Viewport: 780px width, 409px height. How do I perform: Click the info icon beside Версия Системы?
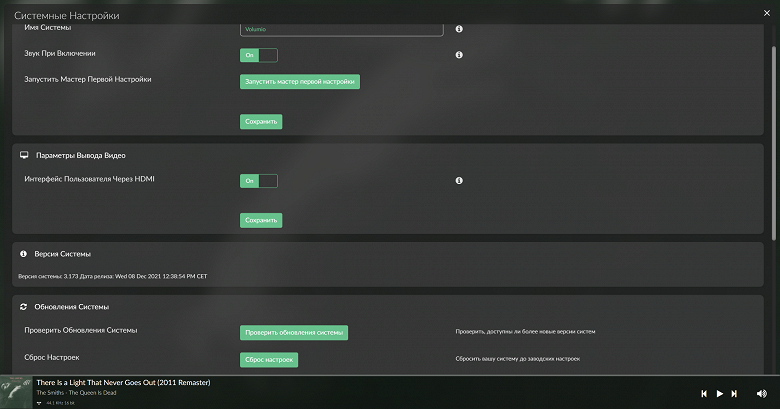click(x=23, y=254)
